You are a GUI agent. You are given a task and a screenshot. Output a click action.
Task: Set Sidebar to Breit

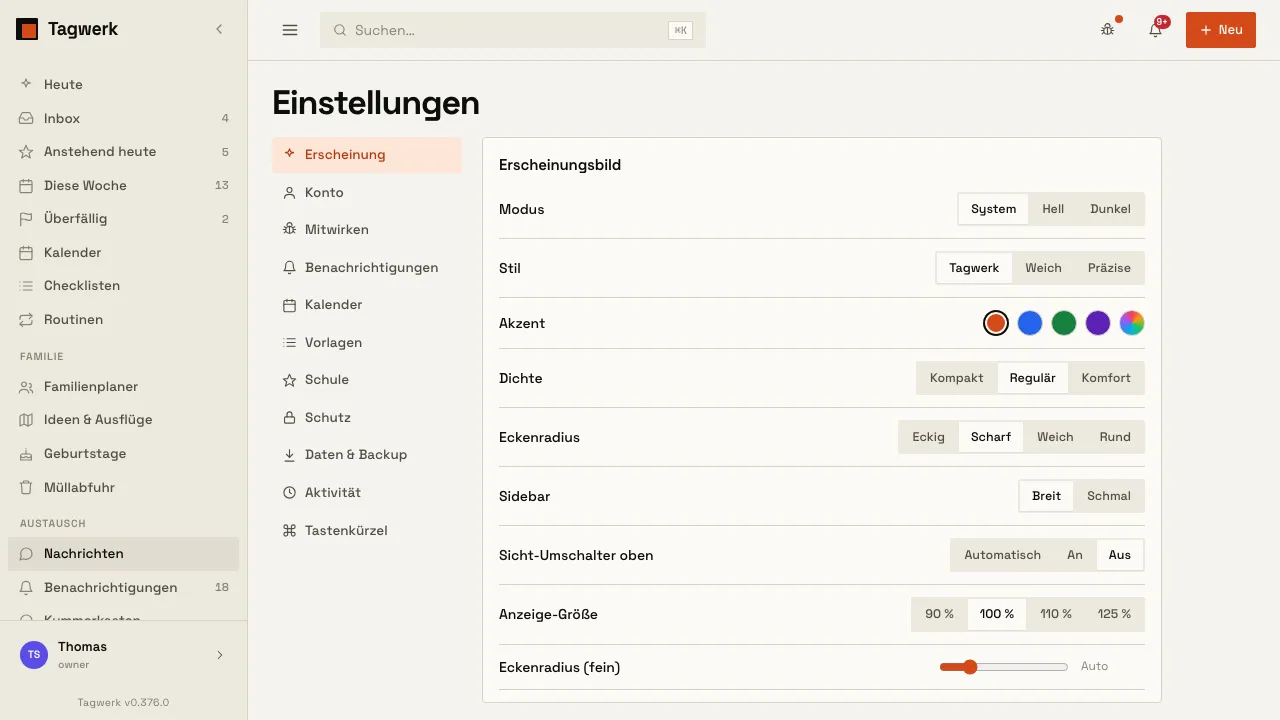(1047, 496)
